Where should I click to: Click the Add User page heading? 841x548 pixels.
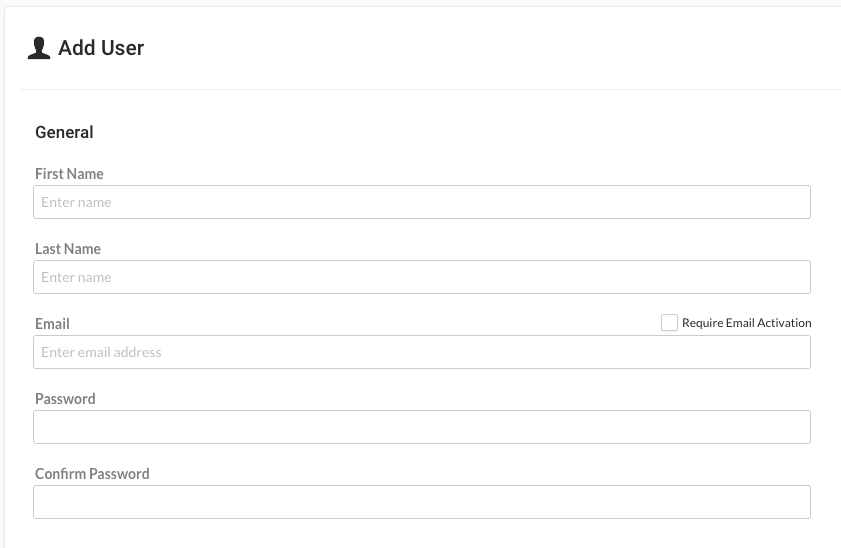click(101, 48)
